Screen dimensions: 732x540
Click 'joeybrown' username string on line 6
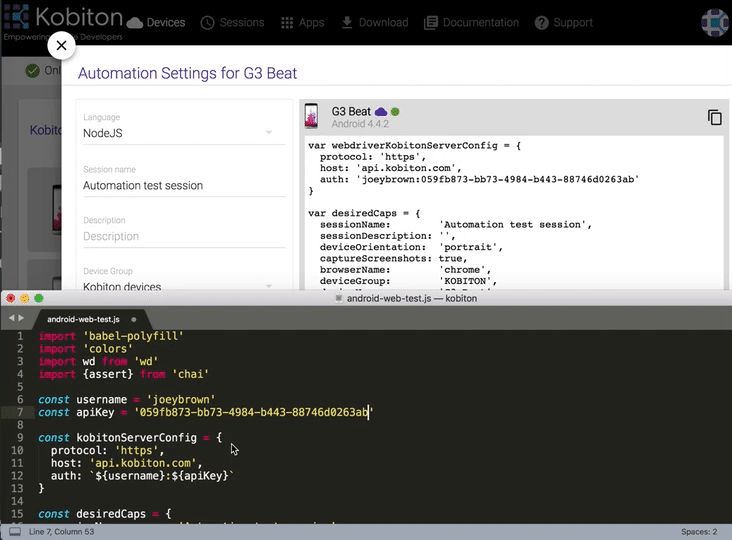tap(181, 400)
